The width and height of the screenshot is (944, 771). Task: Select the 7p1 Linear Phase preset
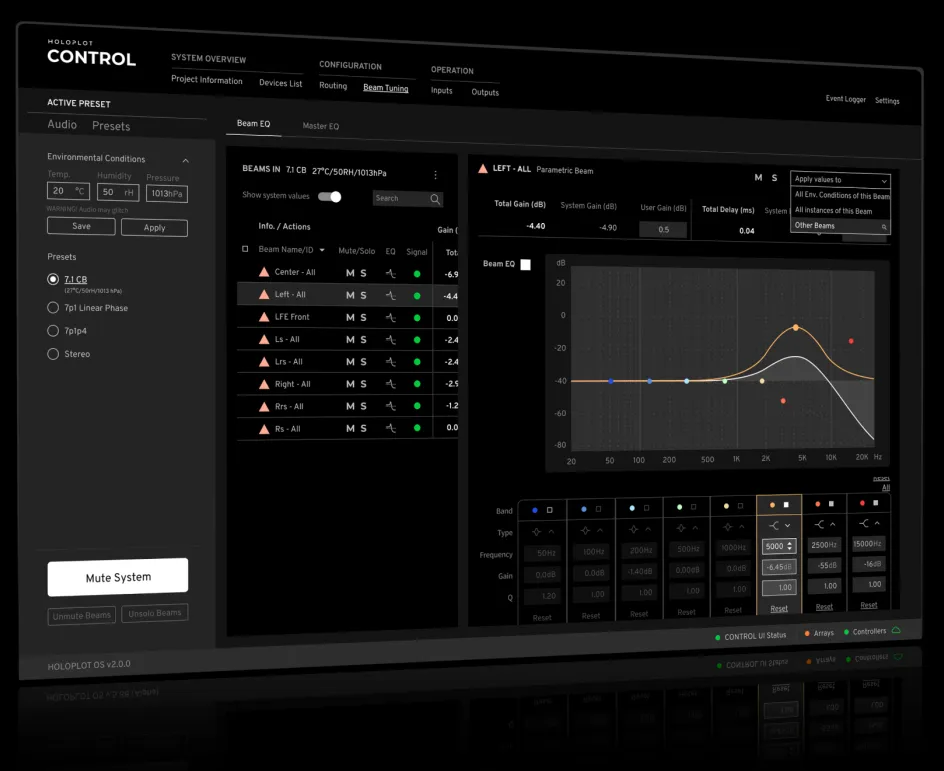pyautogui.click(x=53, y=308)
